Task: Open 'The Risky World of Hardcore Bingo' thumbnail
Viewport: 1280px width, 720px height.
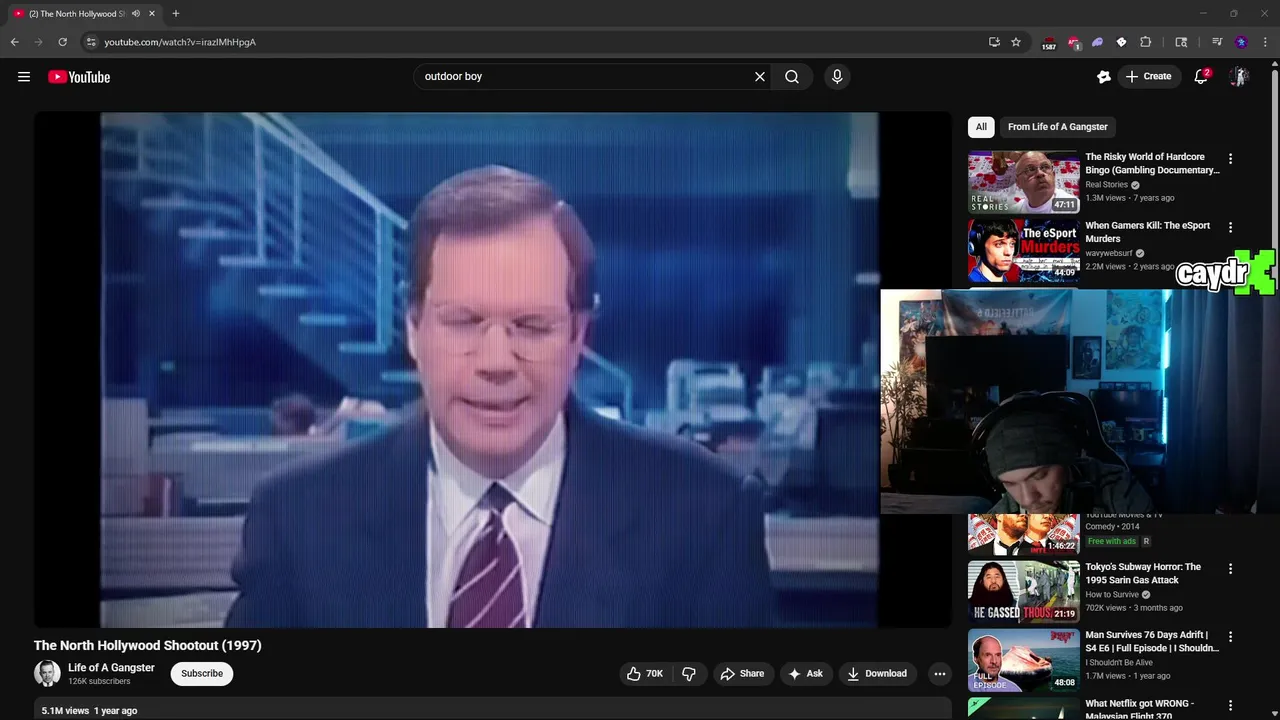Action: [x=1023, y=182]
